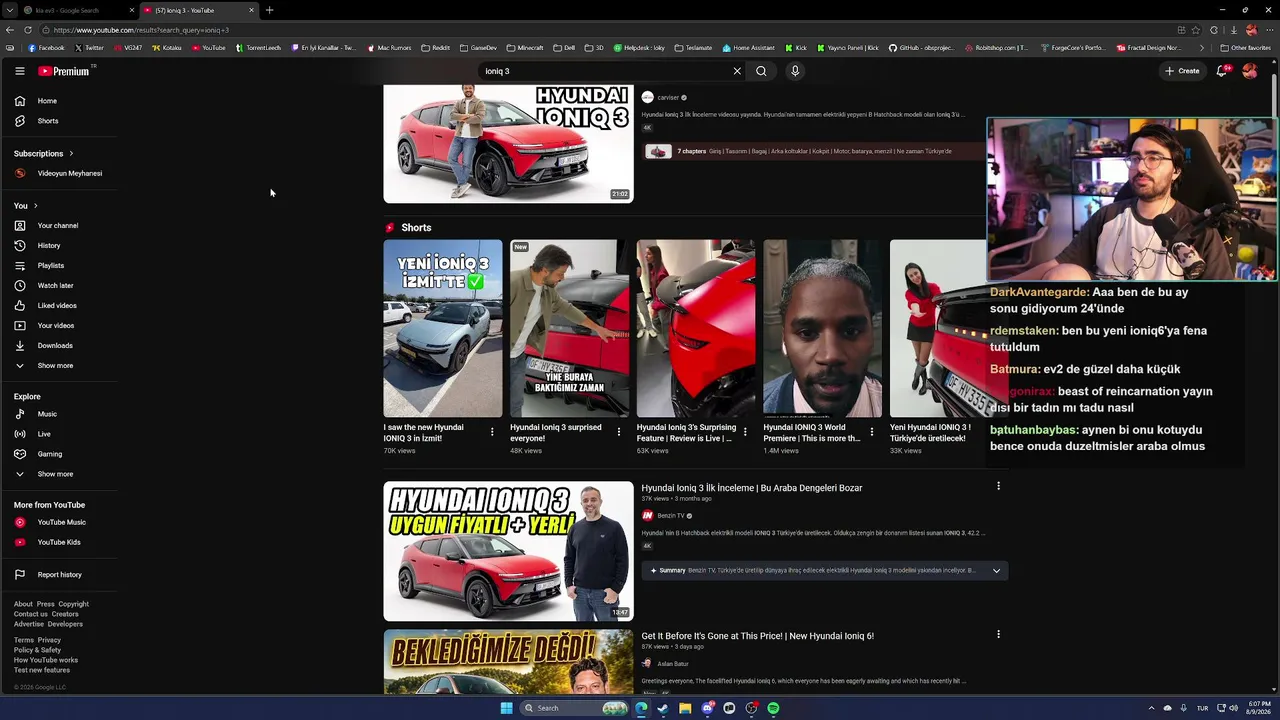Open more options for 'Surprising Feature' short
The image size is (1280, 720).
pos(745,432)
